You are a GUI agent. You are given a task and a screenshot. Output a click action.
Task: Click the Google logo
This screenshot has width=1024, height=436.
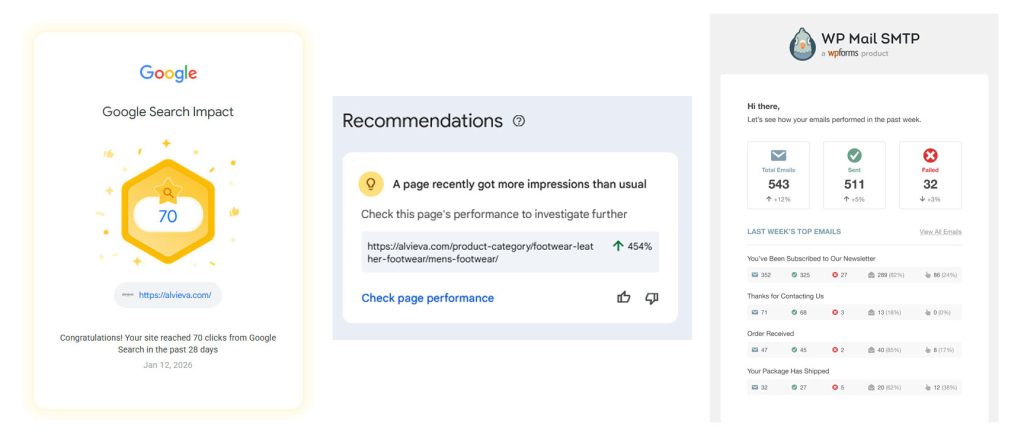pyautogui.click(x=168, y=73)
